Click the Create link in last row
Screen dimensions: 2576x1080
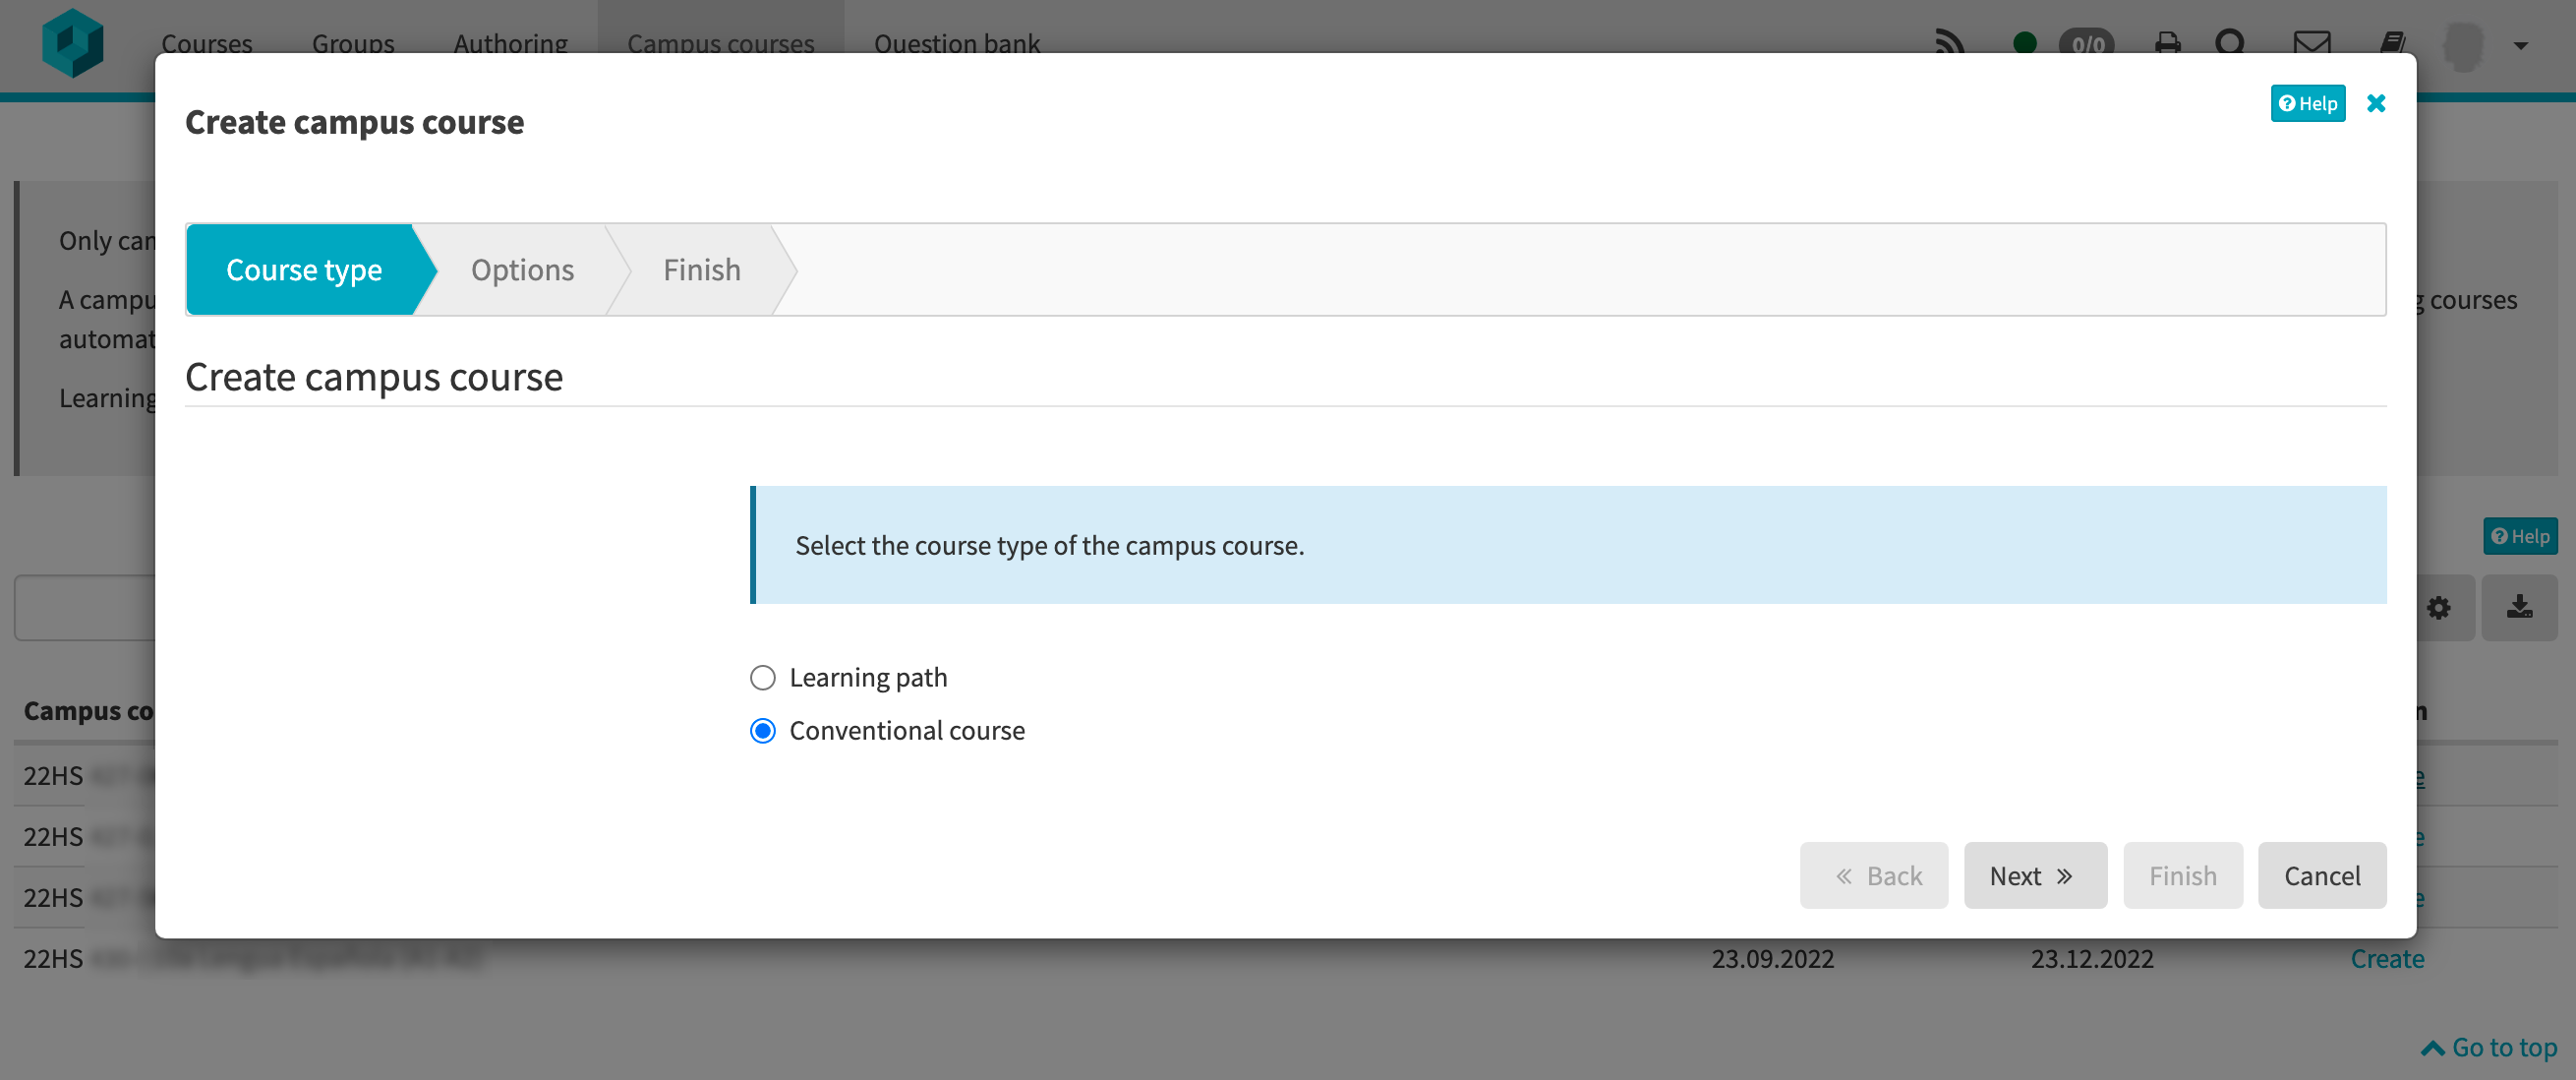[2387, 958]
